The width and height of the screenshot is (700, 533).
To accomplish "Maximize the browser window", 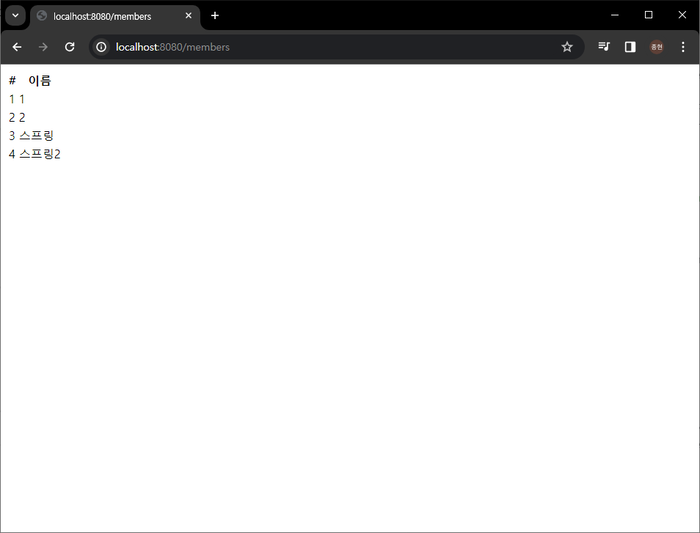I will click(x=649, y=15).
